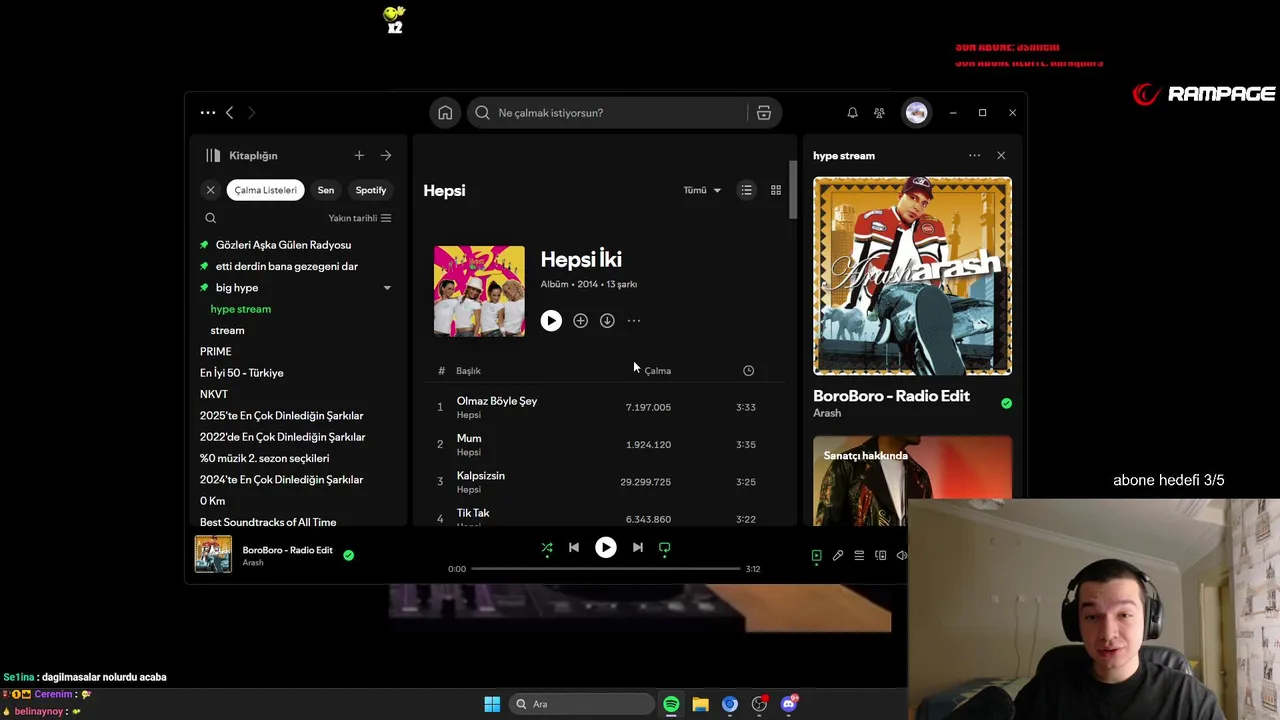Select the stream playlist
The height and width of the screenshot is (720, 1280).
227,330
